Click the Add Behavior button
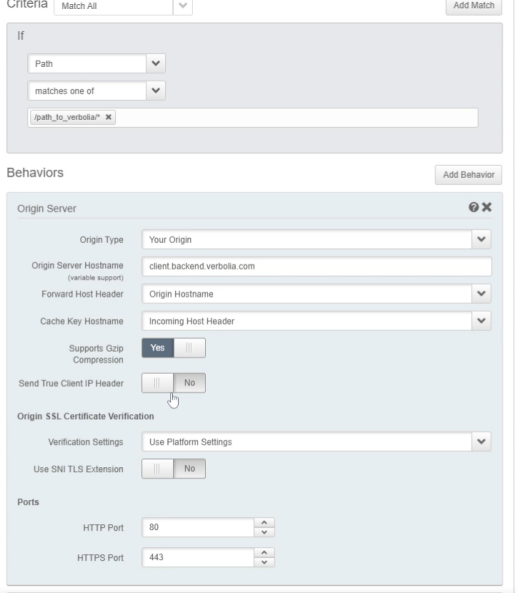Screen dimensions: 516x593 pyautogui.click(x=468, y=175)
